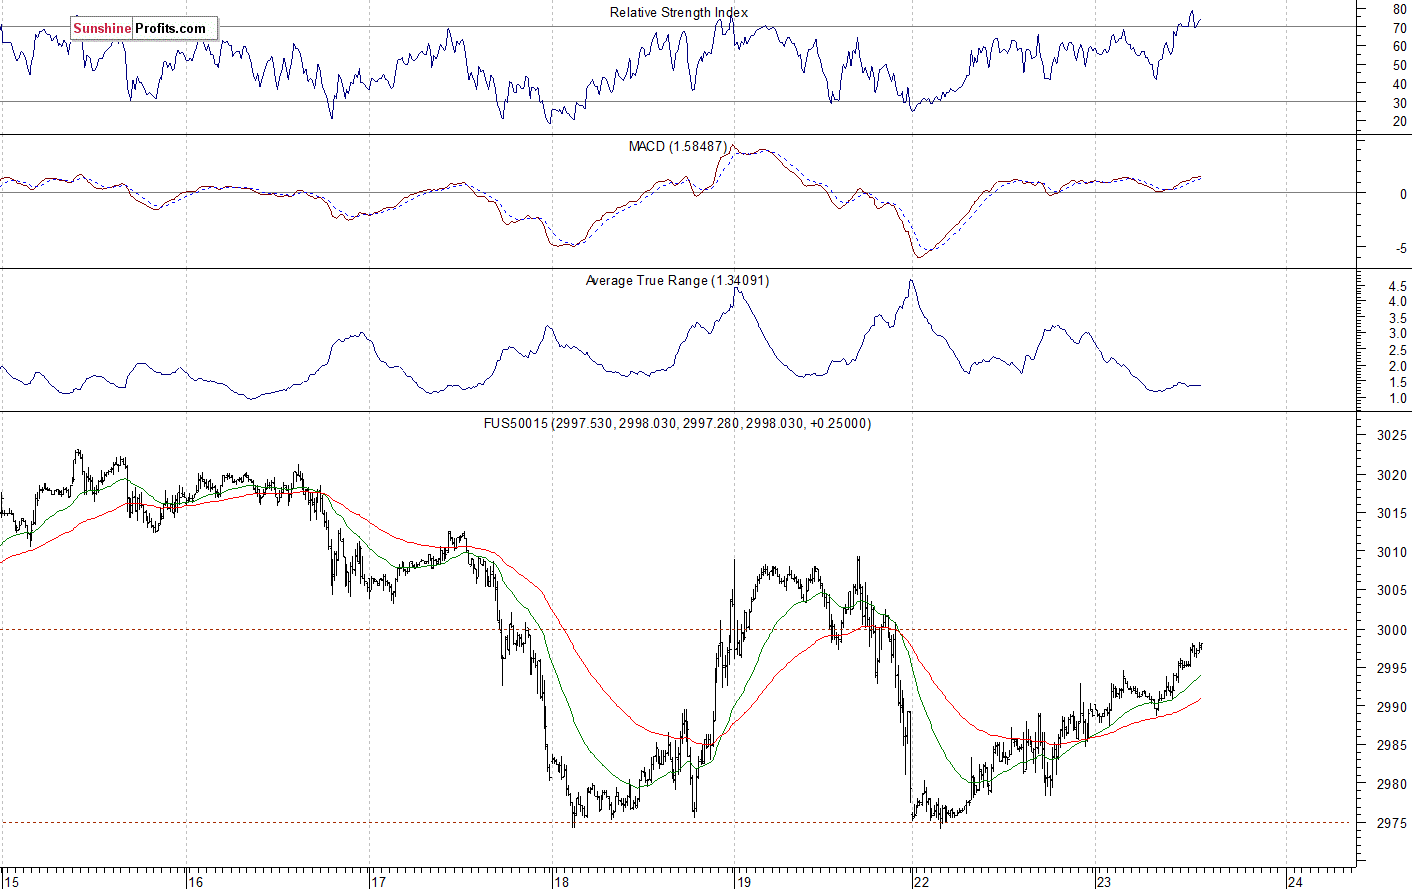Select date 23 on the time axis

click(x=1103, y=881)
